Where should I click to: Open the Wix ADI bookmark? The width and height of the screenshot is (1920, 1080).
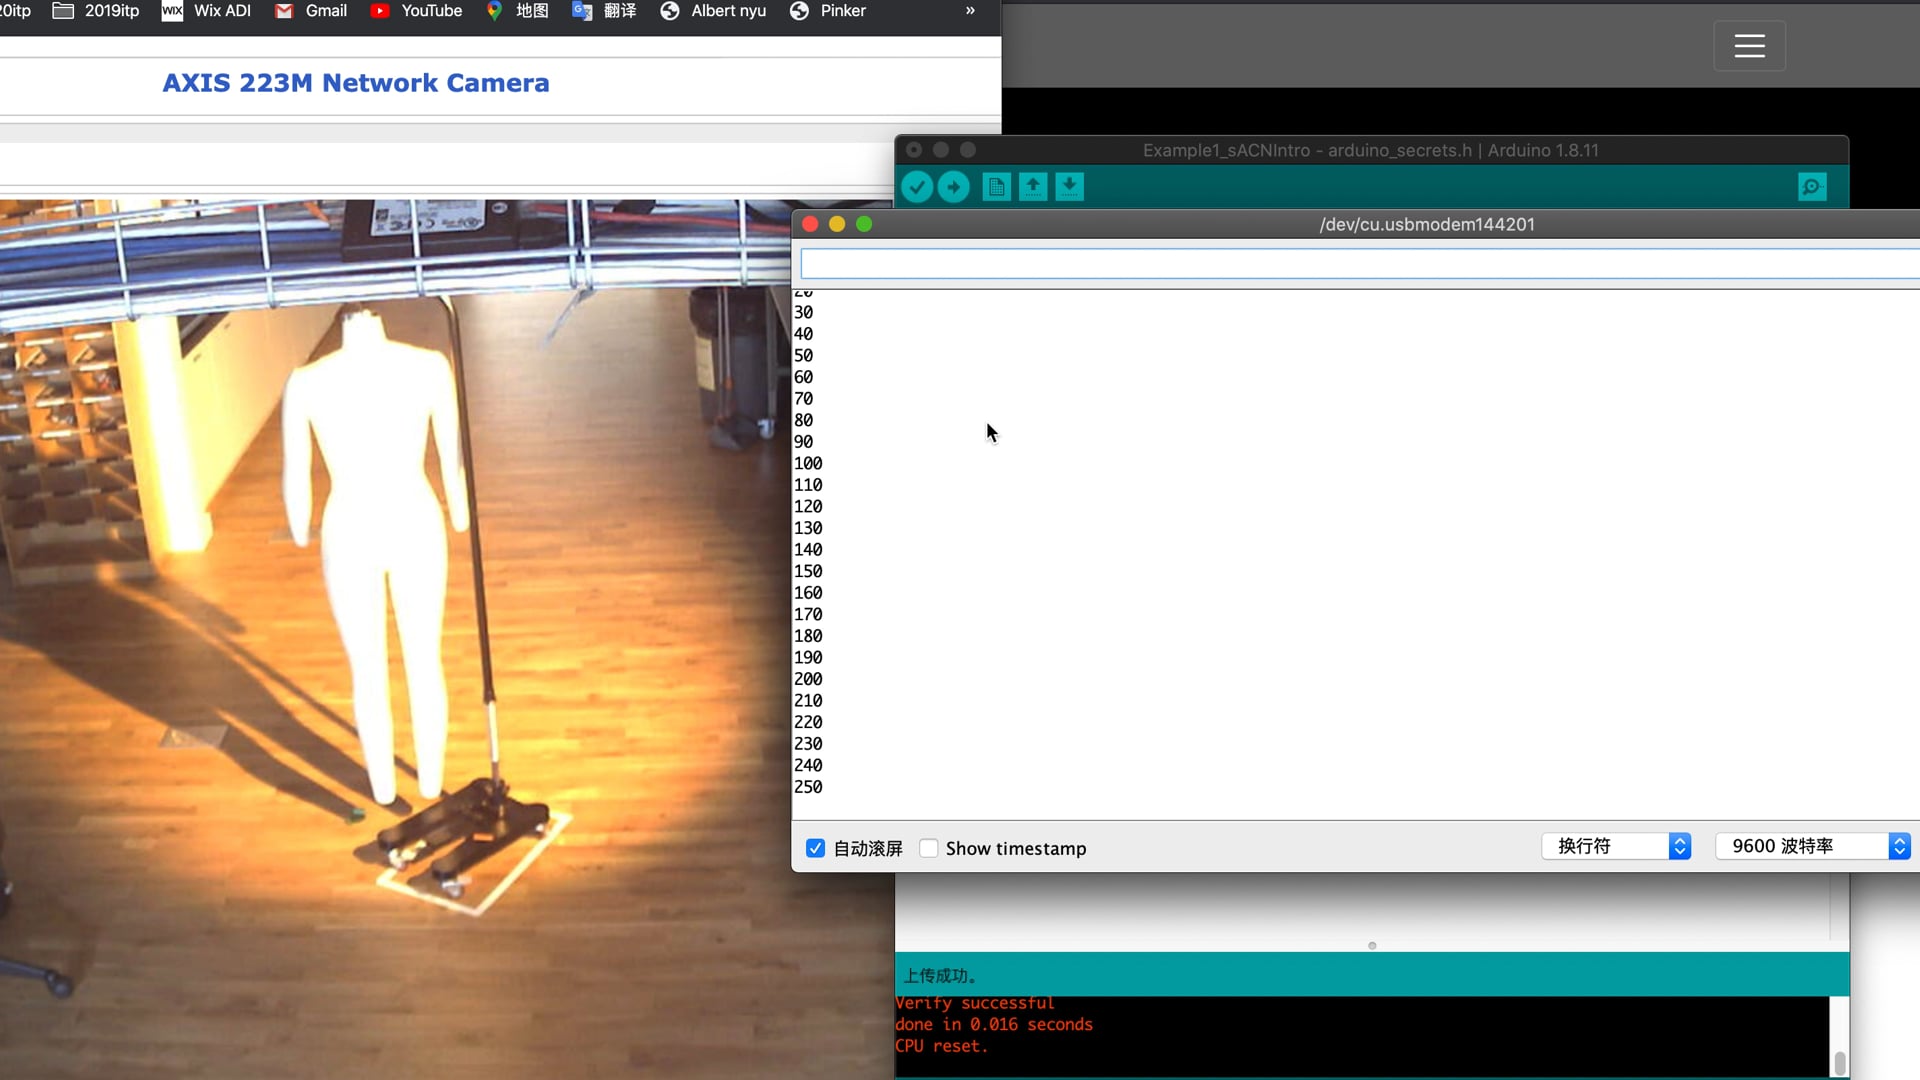207,11
